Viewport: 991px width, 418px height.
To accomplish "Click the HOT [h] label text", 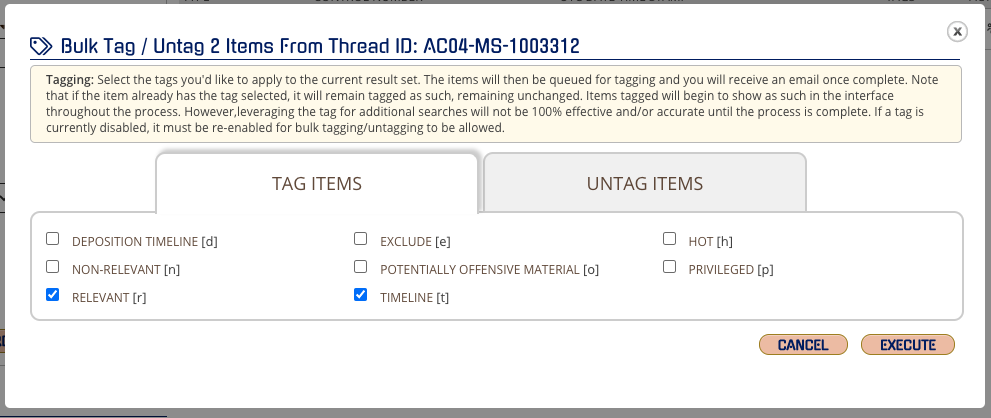I will [x=710, y=242].
